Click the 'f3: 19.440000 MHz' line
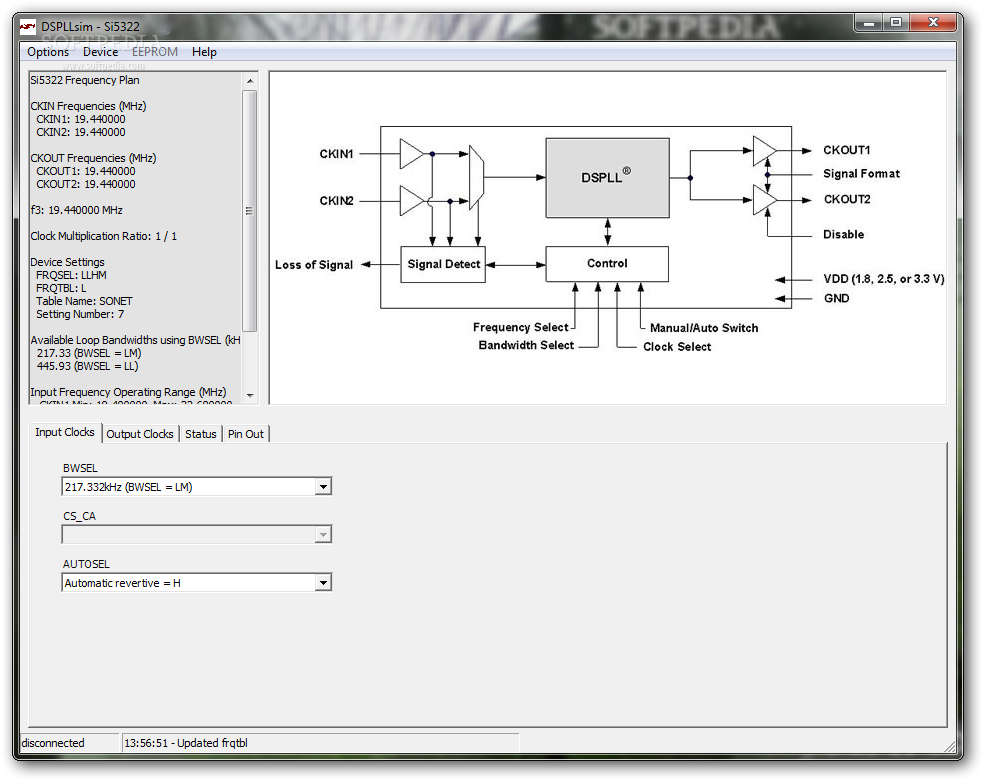This screenshot has width=984, height=781. [x=77, y=210]
